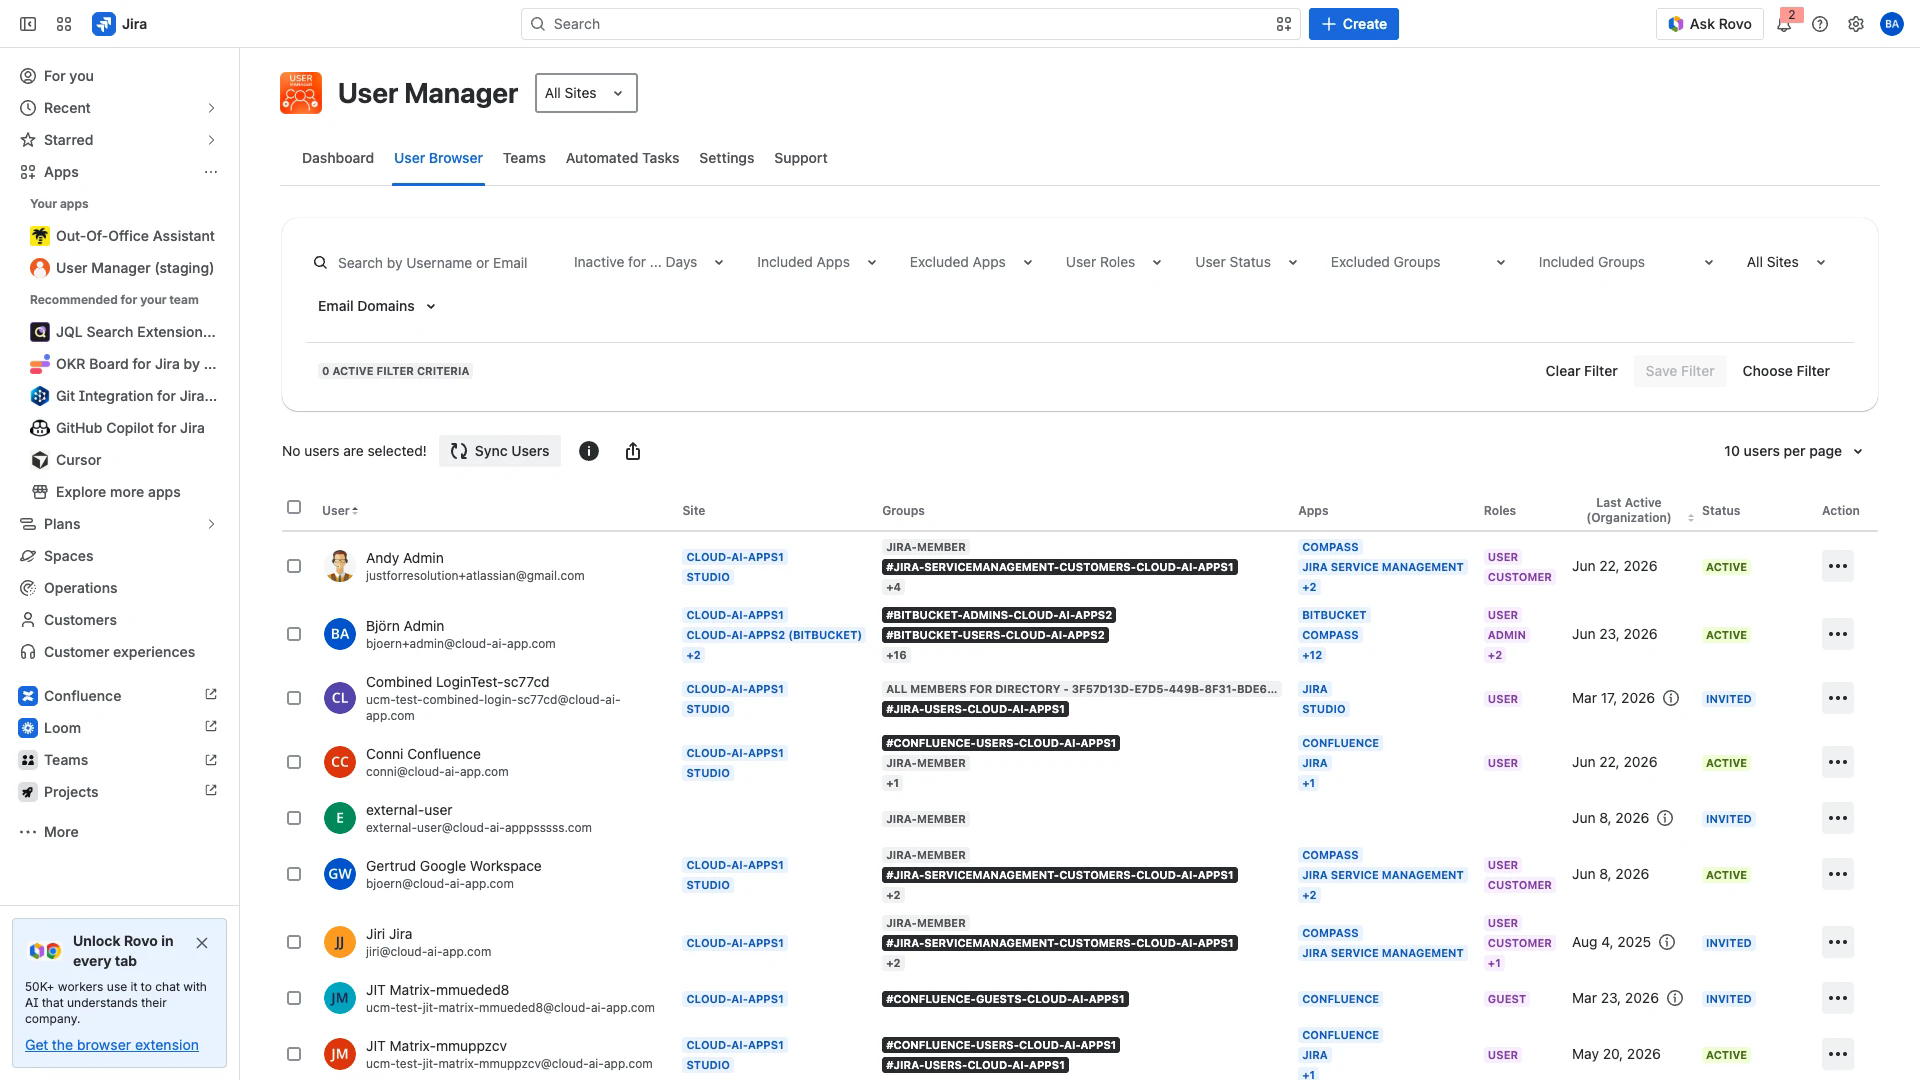Close the Unlock Rovo banner
Screen dimensions: 1920x1080
(202, 943)
